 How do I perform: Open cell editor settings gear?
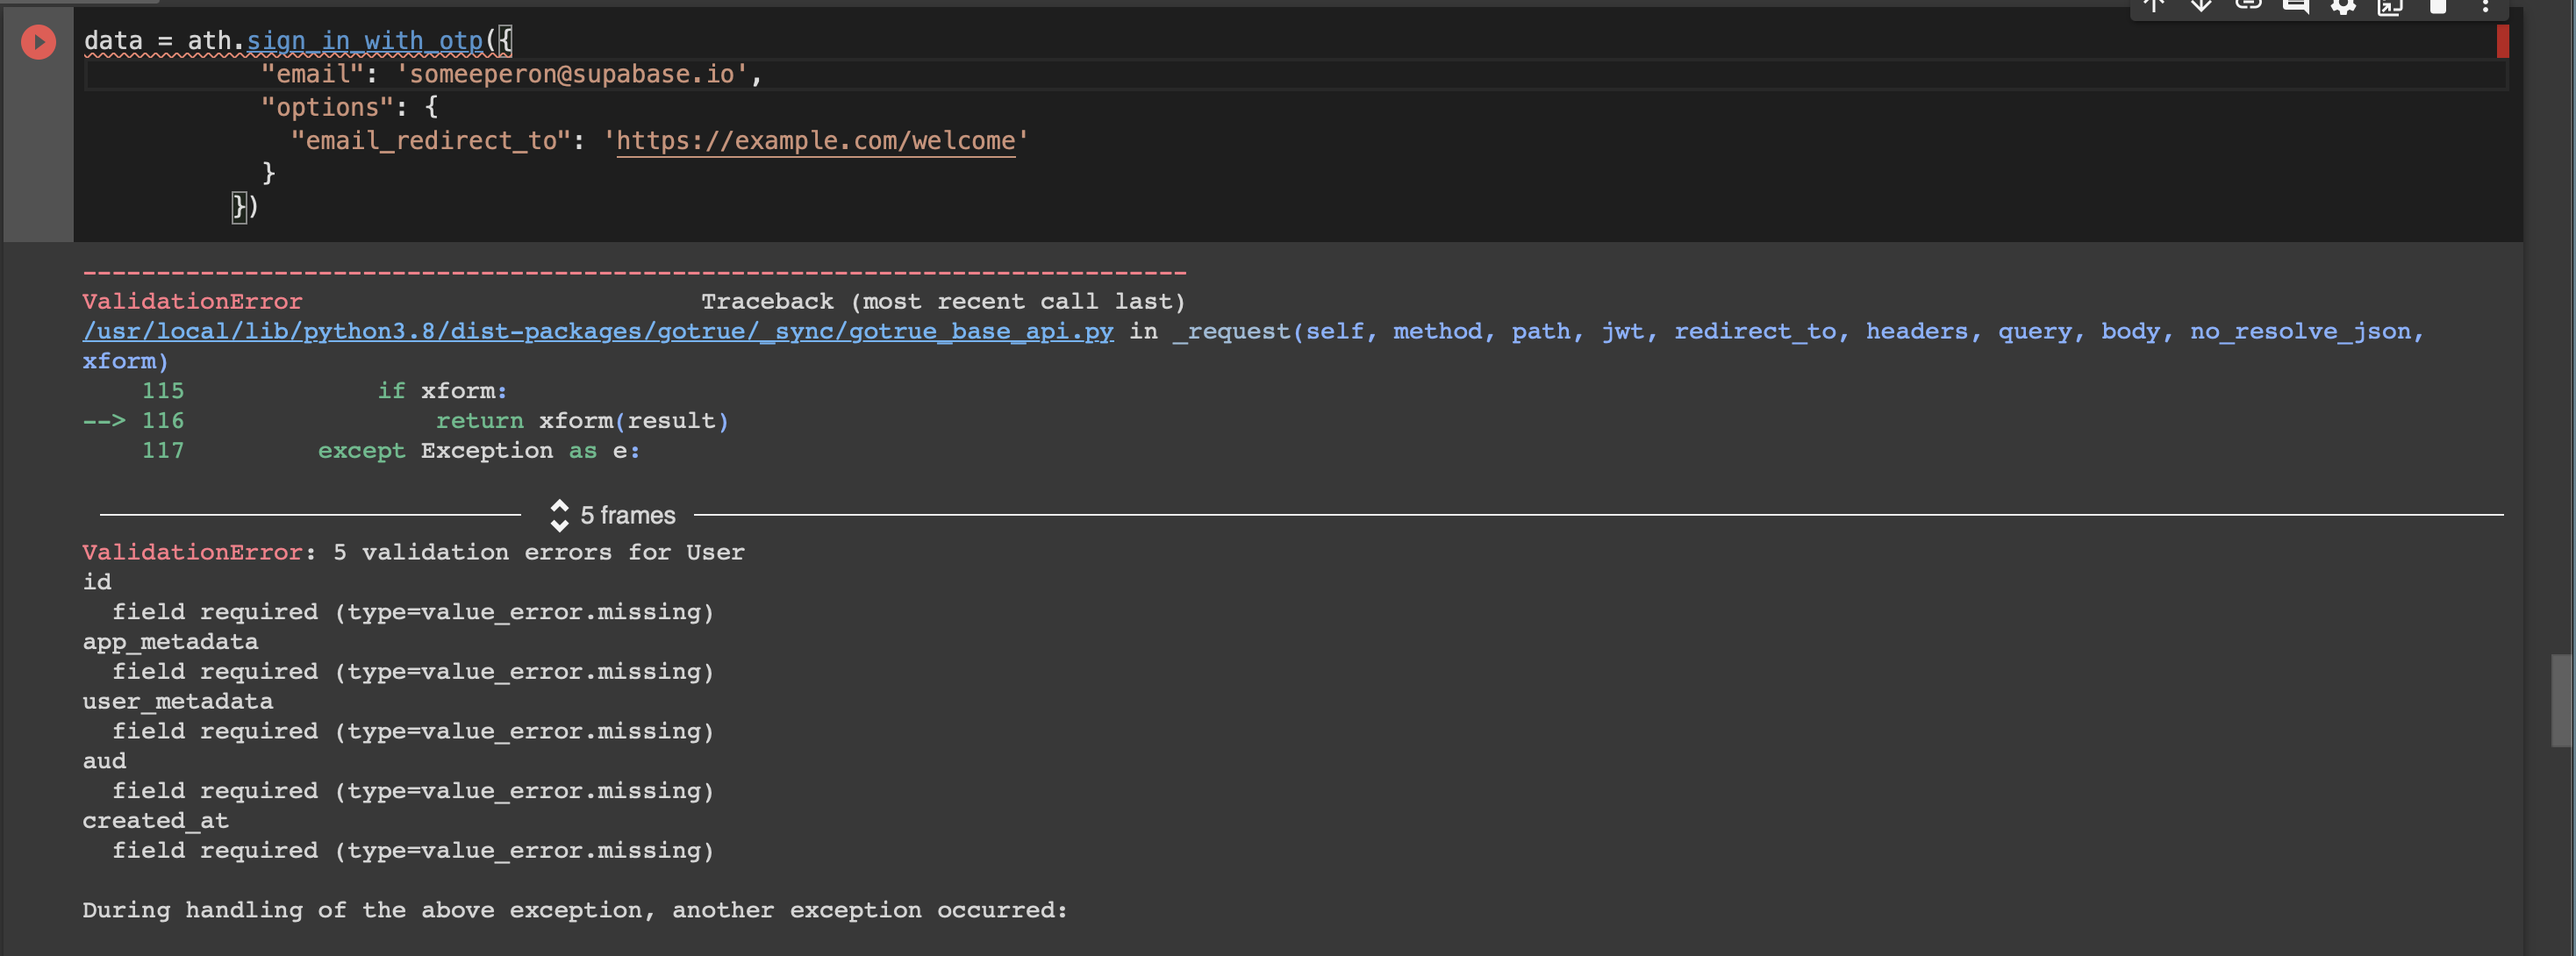(x=2343, y=7)
